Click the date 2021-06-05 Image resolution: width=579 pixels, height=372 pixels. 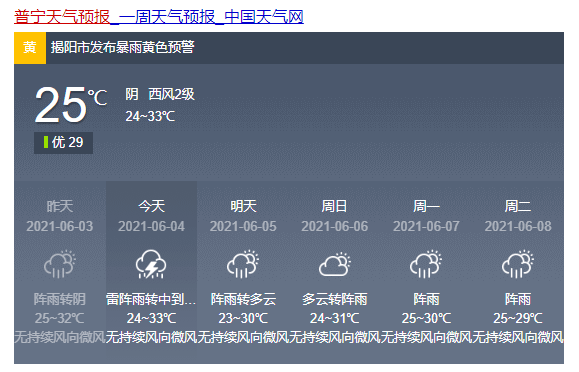point(243,226)
